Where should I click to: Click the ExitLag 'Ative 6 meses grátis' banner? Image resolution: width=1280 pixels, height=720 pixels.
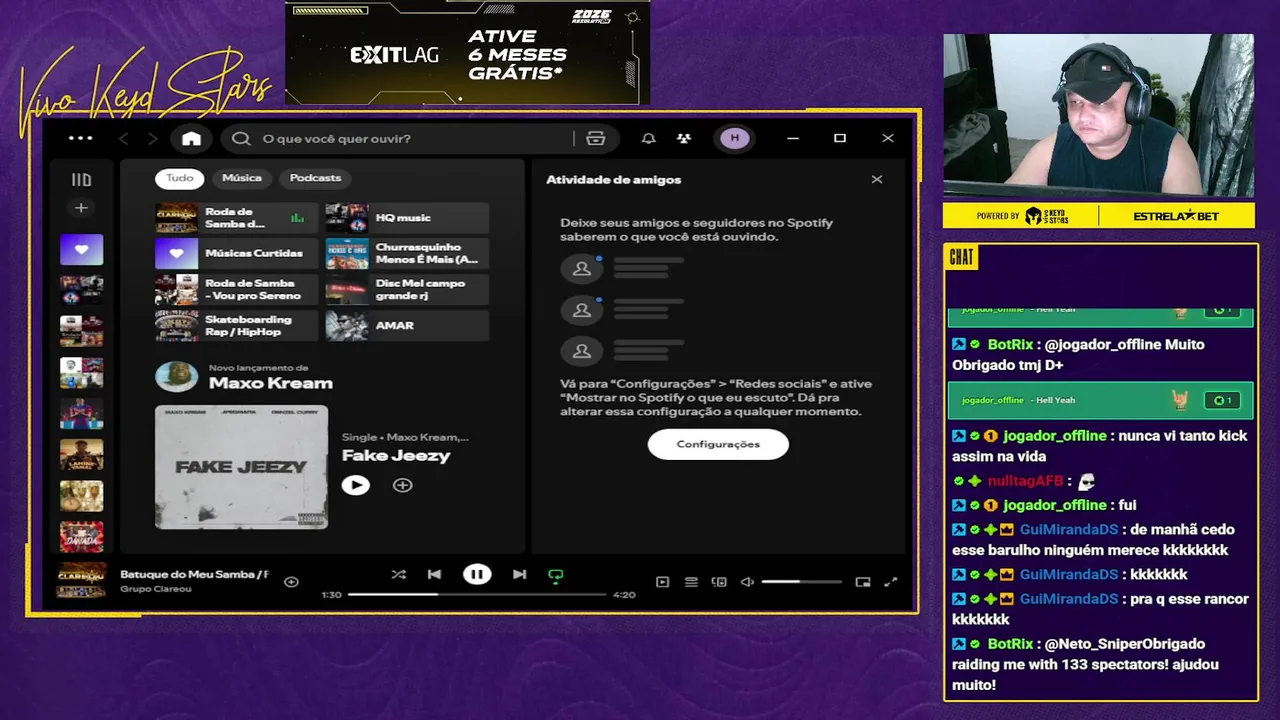(x=467, y=53)
